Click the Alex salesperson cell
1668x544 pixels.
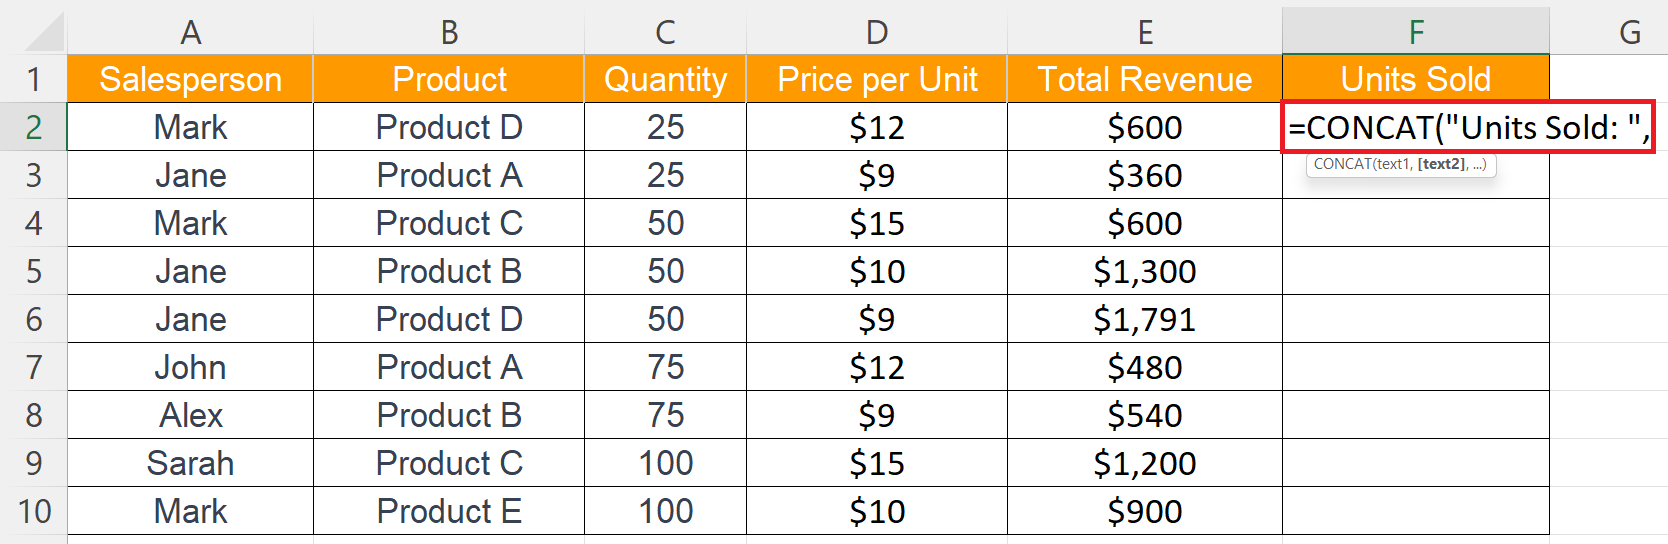190,415
